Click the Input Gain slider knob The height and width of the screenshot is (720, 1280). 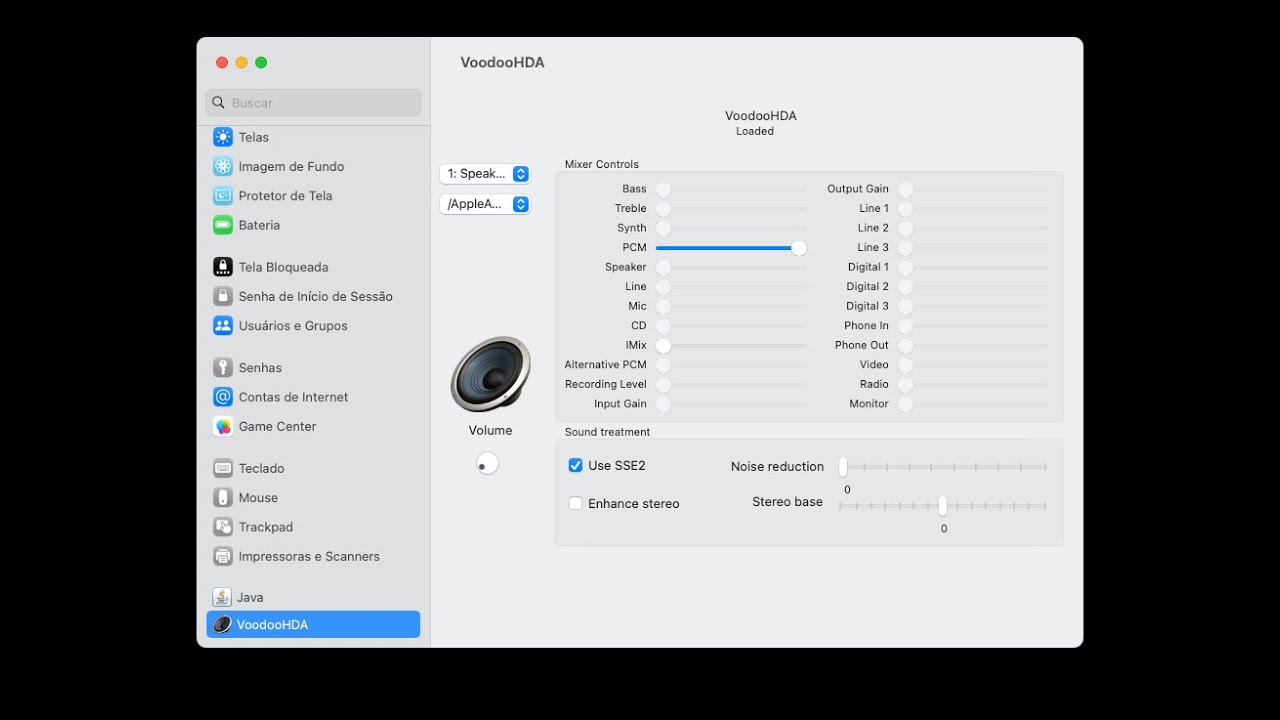[663, 404]
